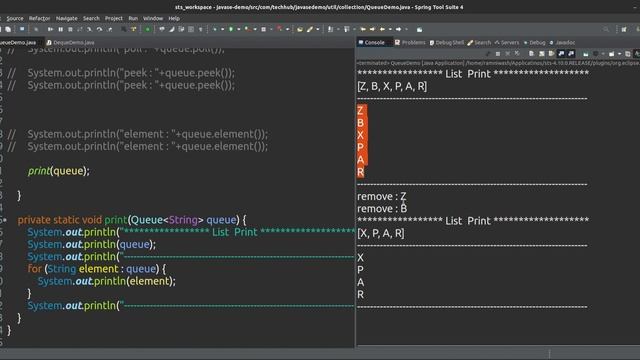Click the Open Perspective icon
The image size is (640, 360).
pyautogui.click(x=624, y=29)
